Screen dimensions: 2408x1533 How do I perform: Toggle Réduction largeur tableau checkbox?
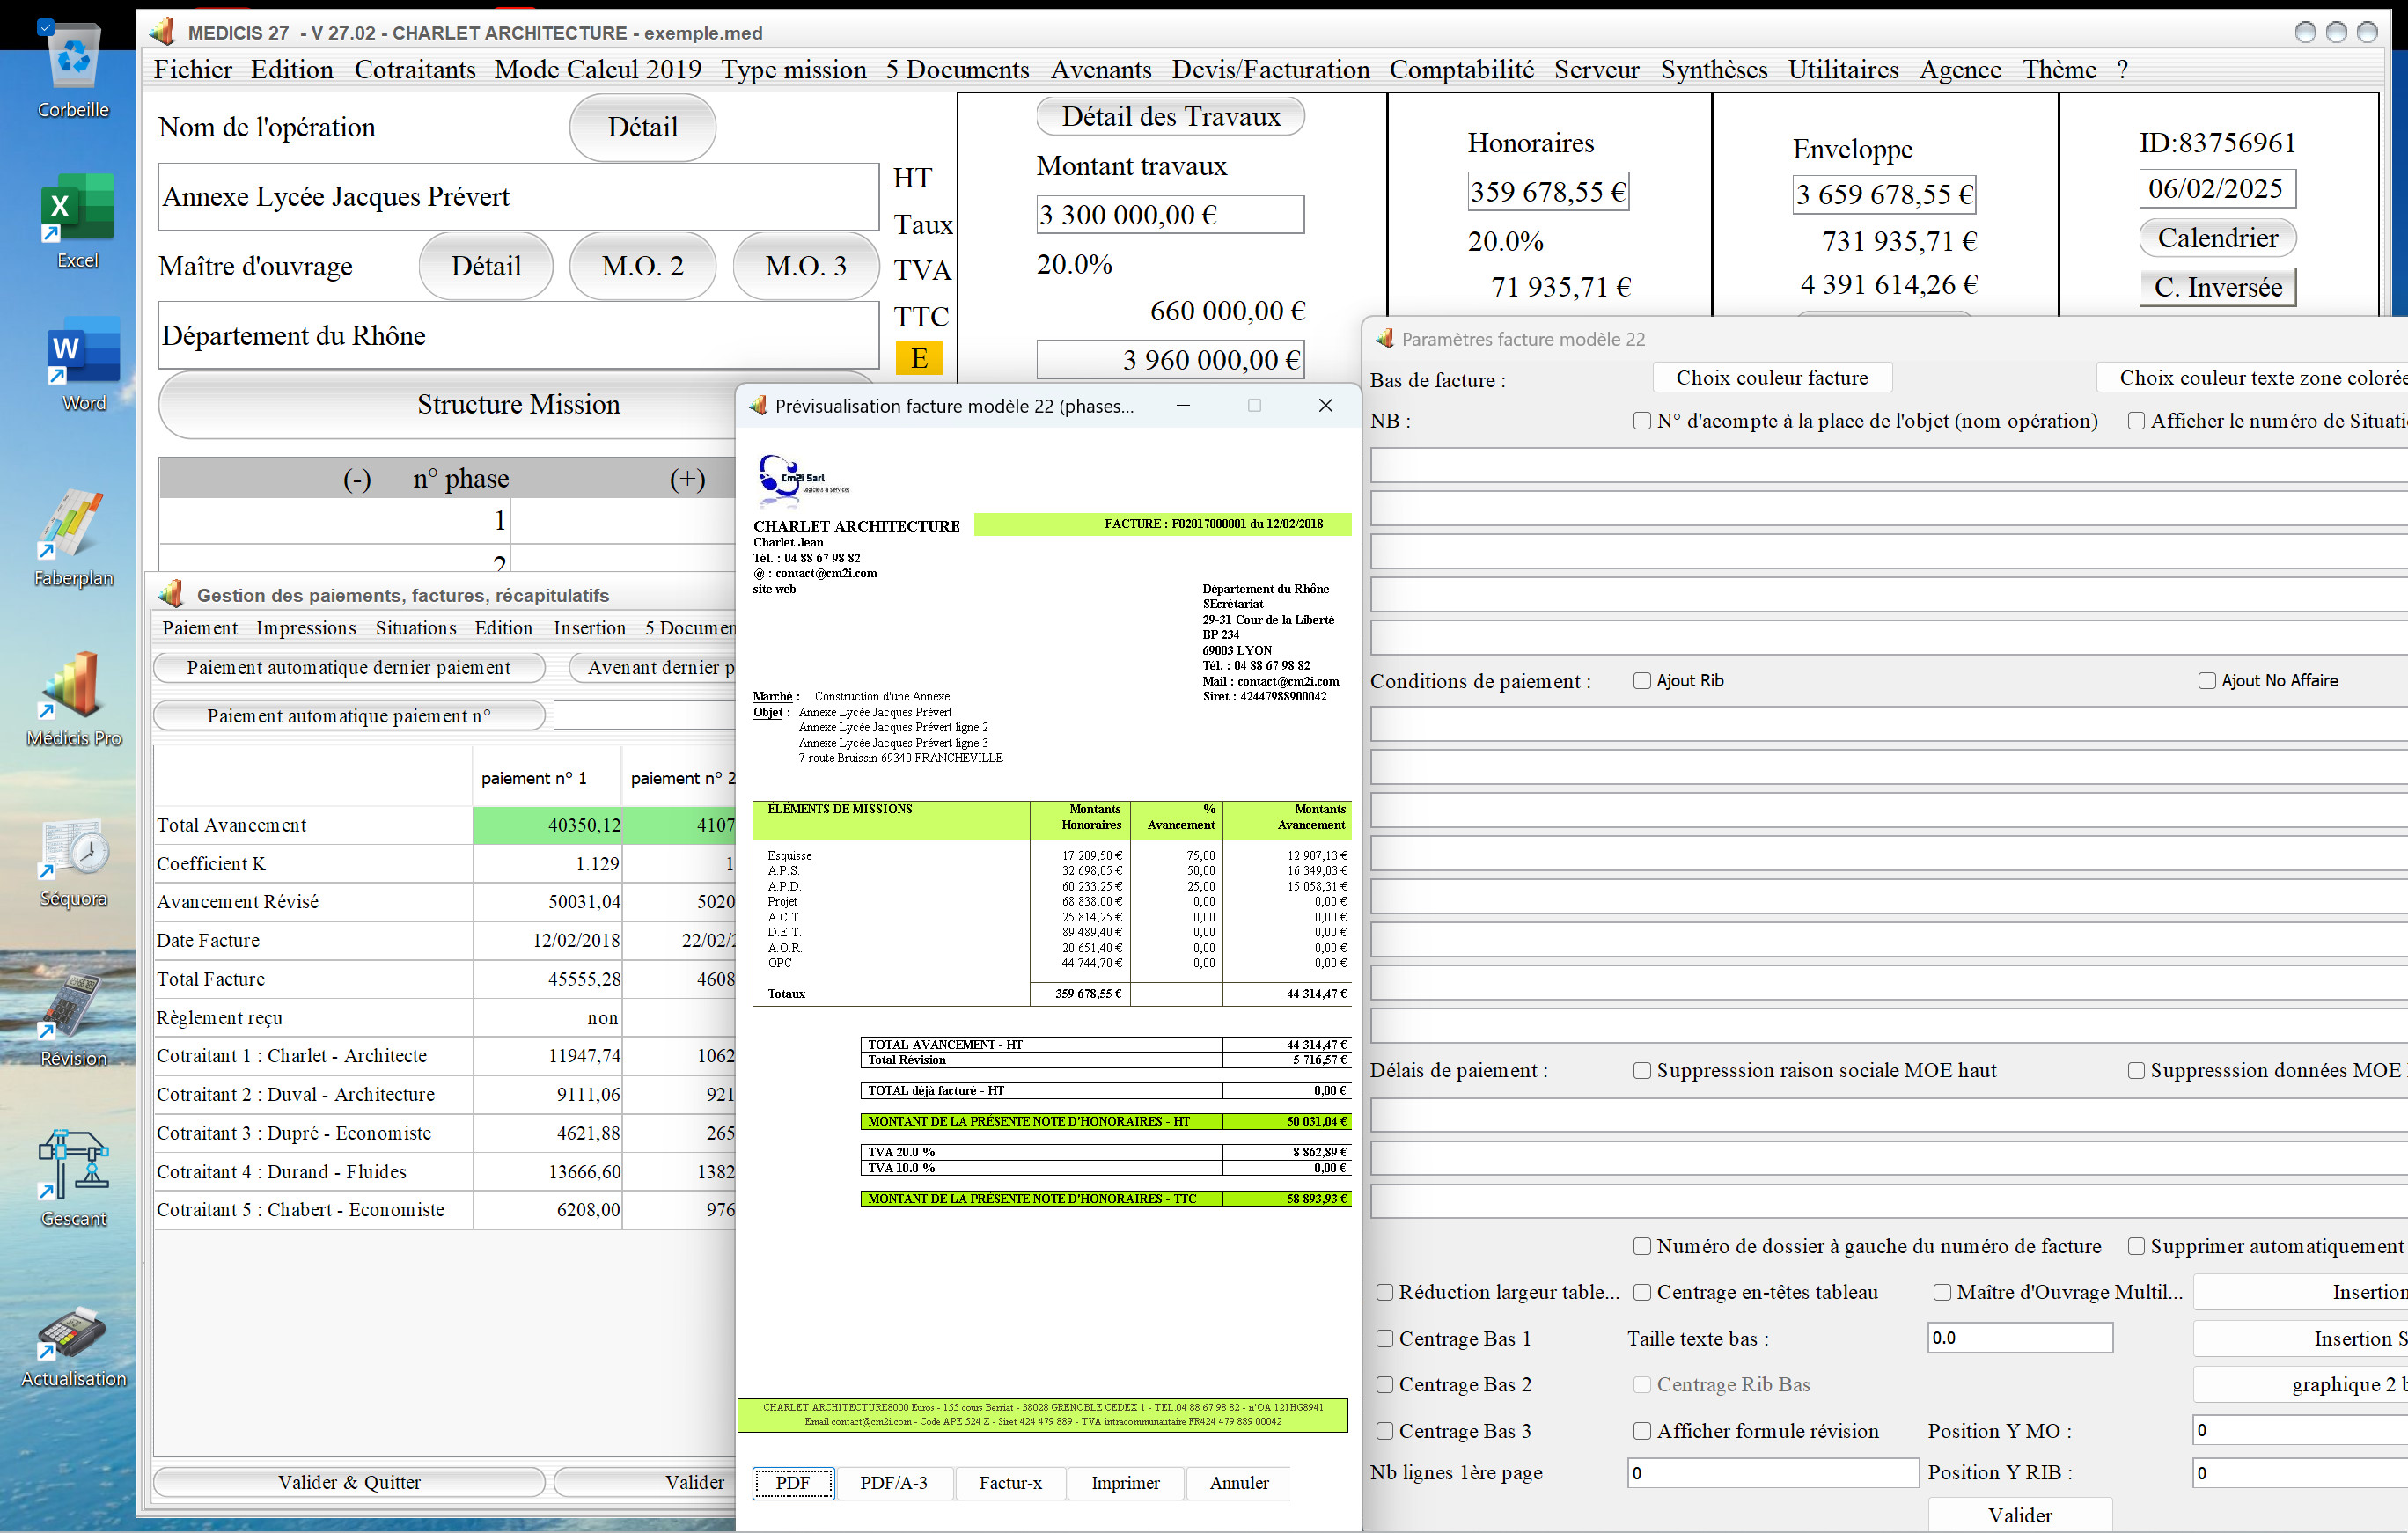coord(1384,1292)
